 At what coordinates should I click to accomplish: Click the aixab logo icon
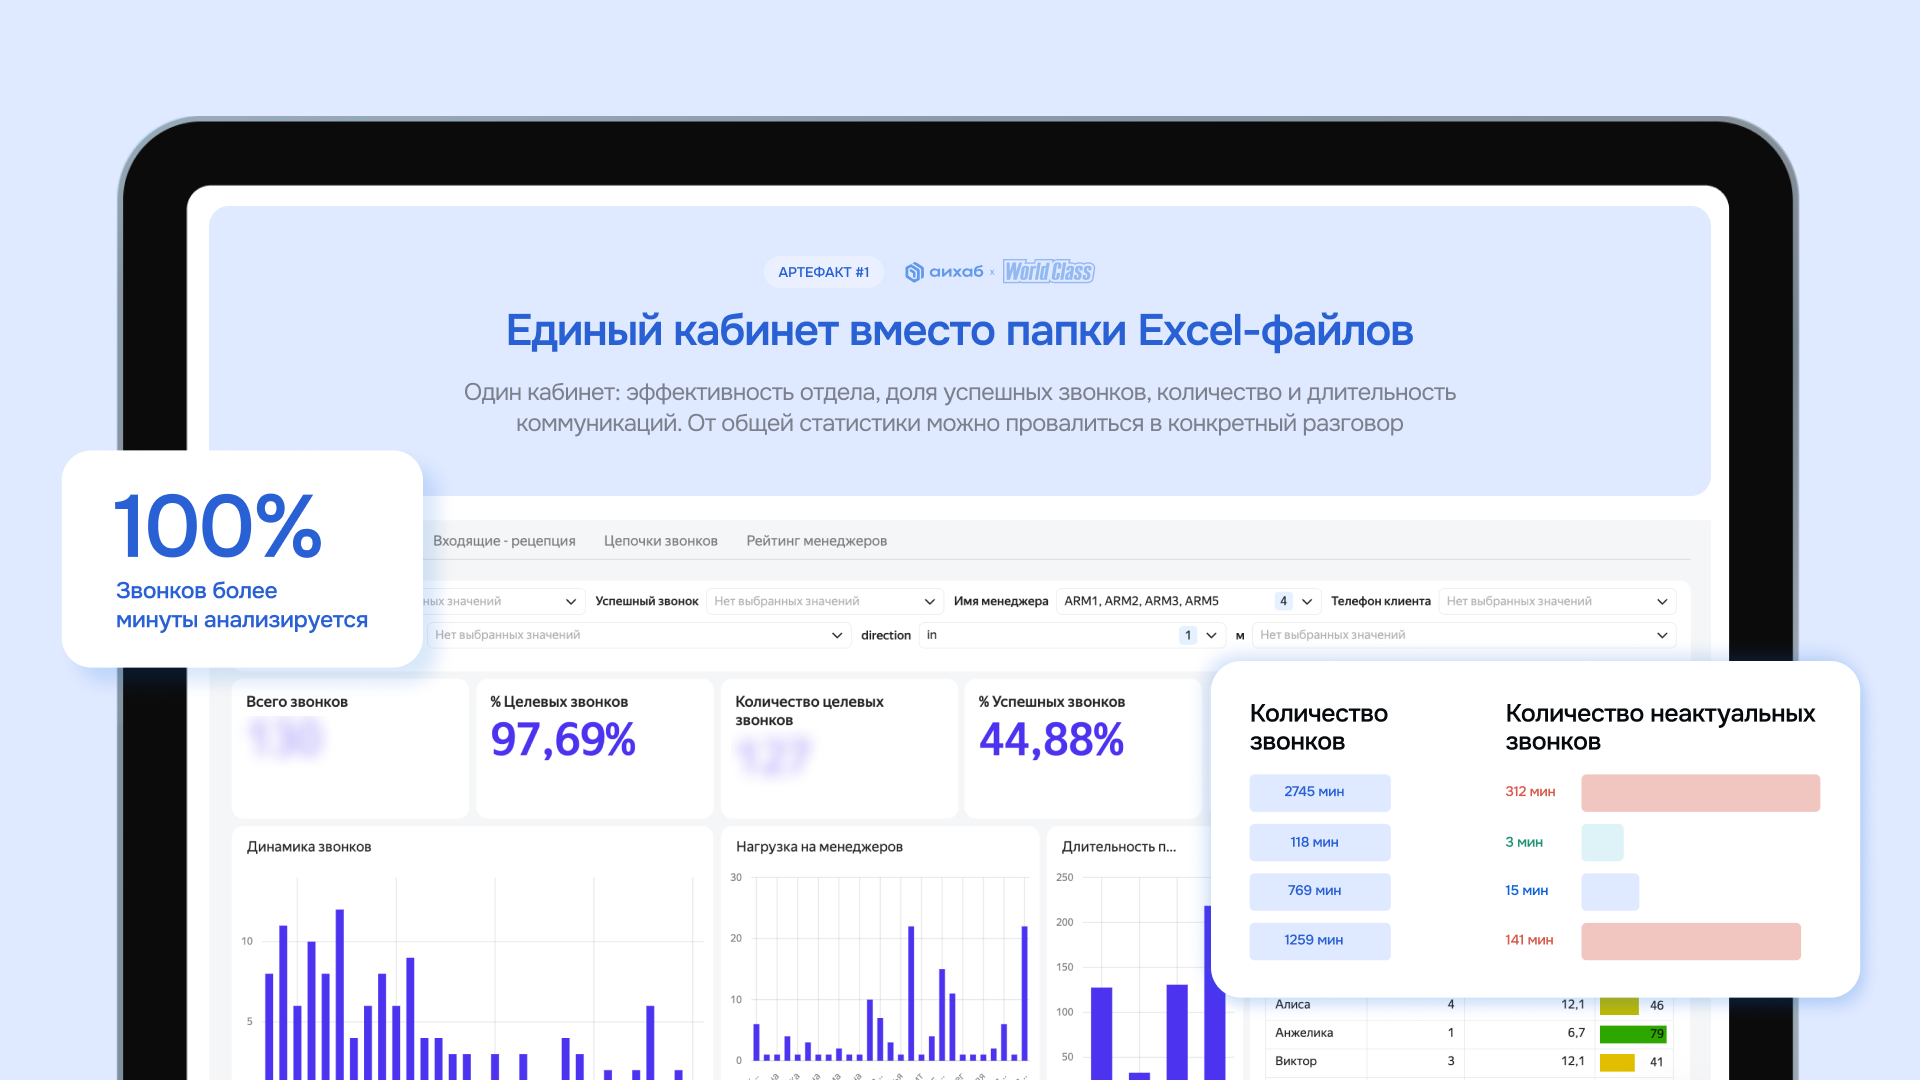tap(913, 272)
